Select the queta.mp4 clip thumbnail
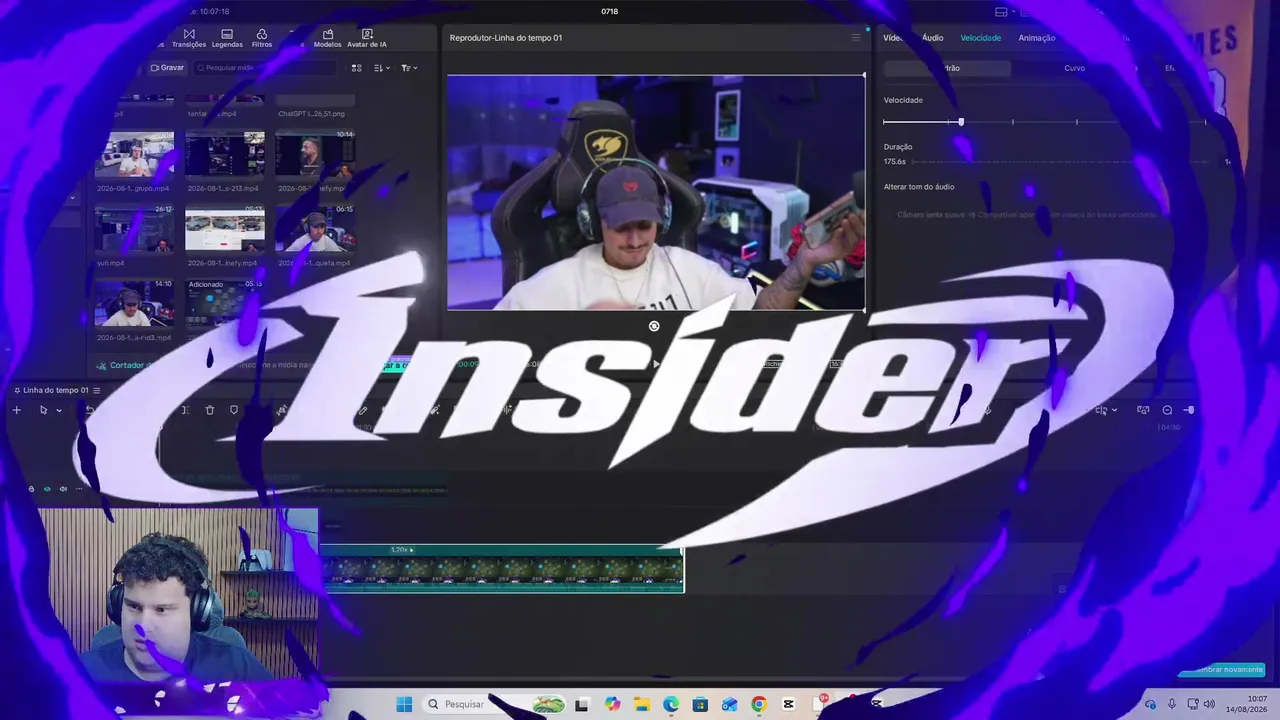Image resolution: width=1280 pixels, height=720 pixels. [x=315, y=230]
